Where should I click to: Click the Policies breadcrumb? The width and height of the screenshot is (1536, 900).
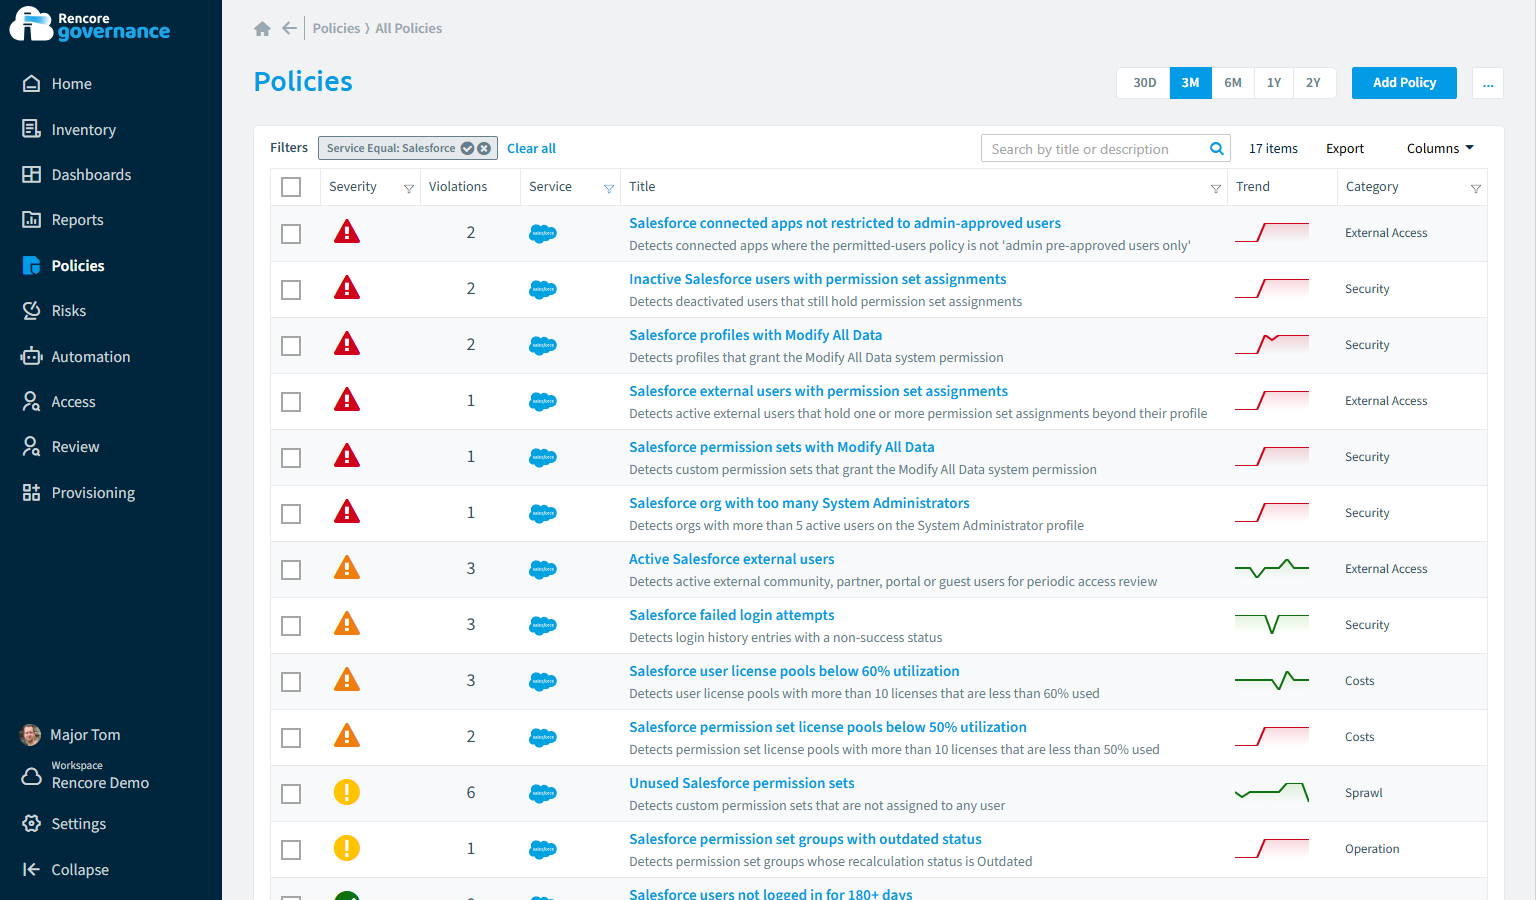tap(336, 29)
